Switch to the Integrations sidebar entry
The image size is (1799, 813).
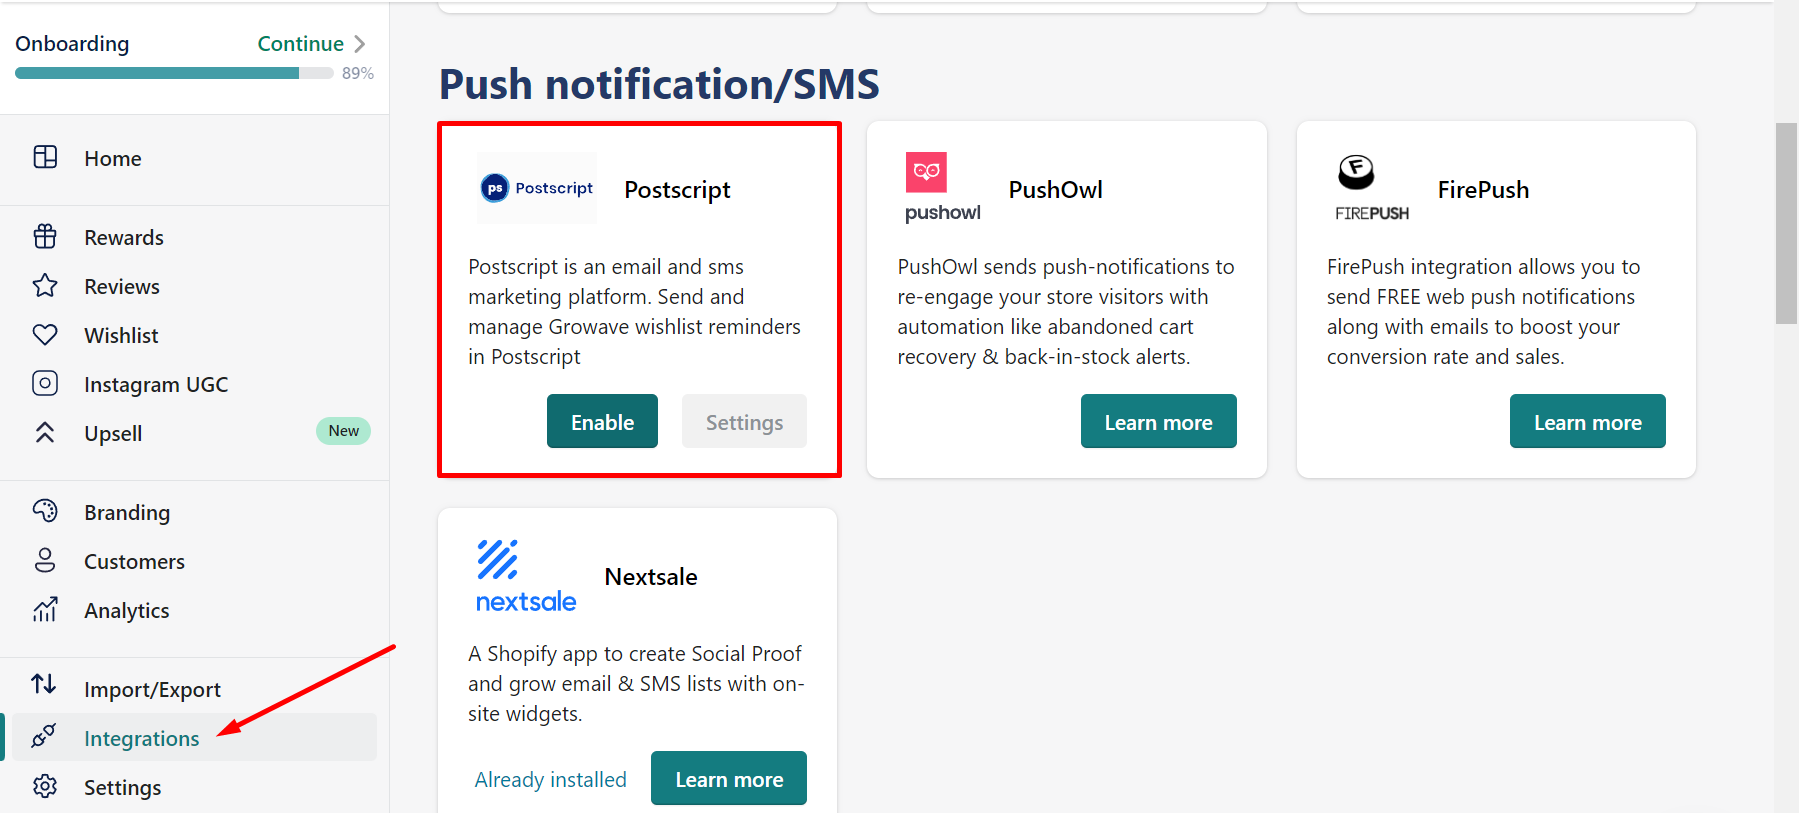point(141,738)
